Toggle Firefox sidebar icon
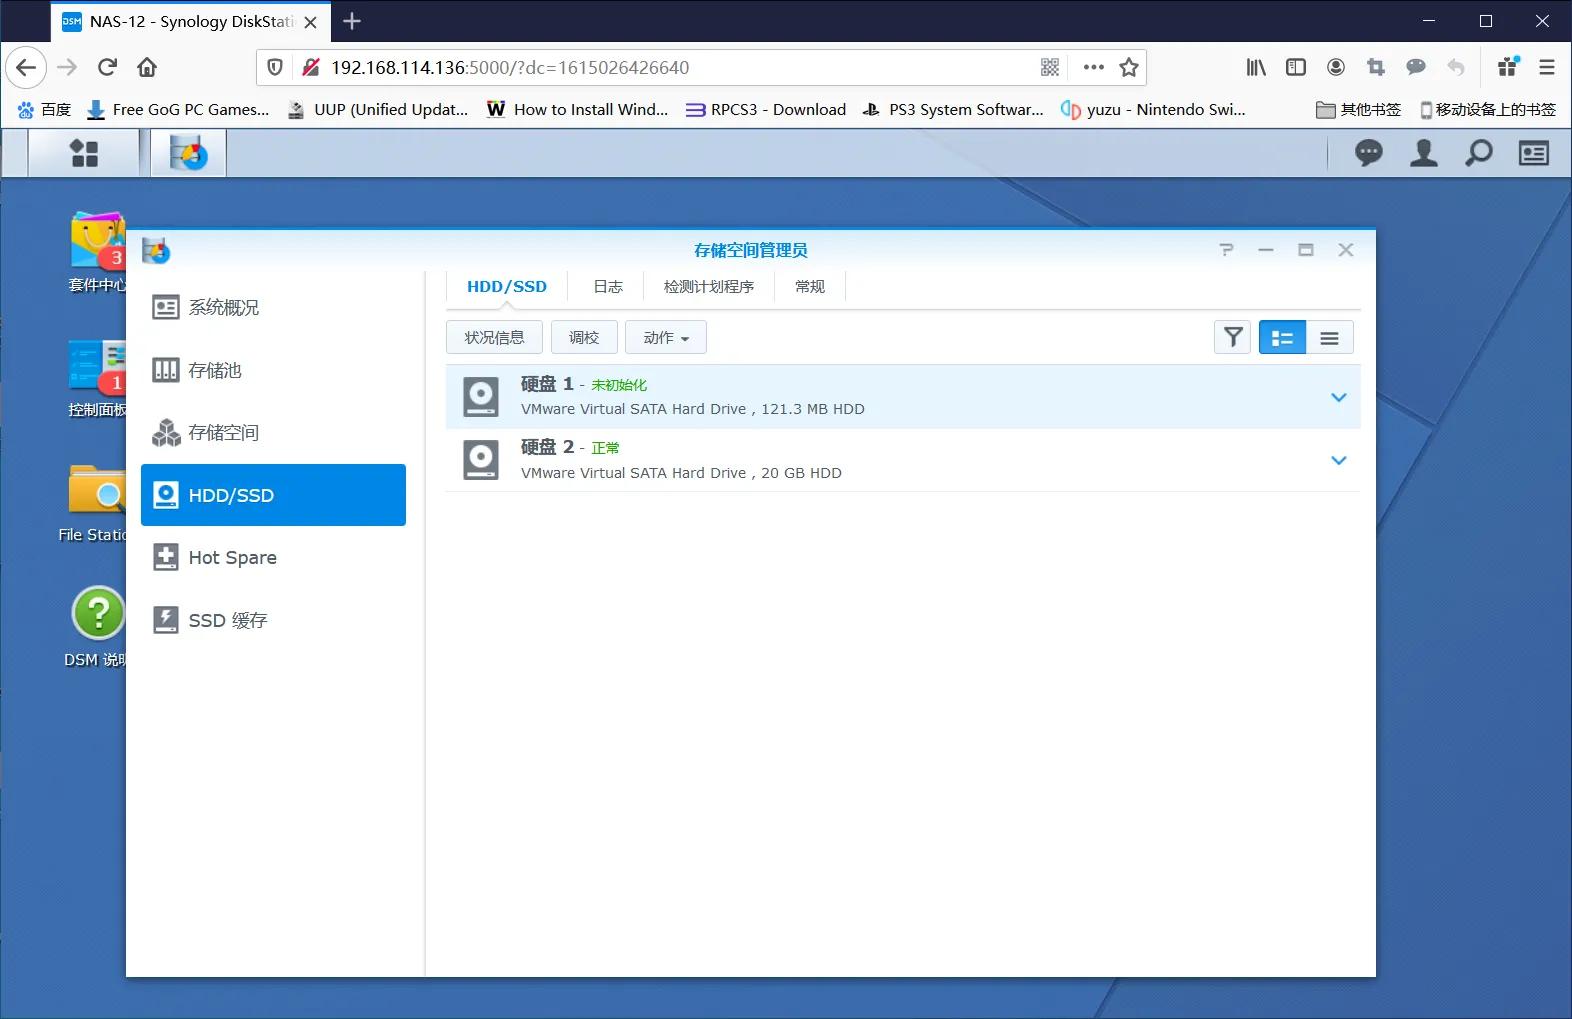Screen dimensions: 1572x1019 (1296, 67)
